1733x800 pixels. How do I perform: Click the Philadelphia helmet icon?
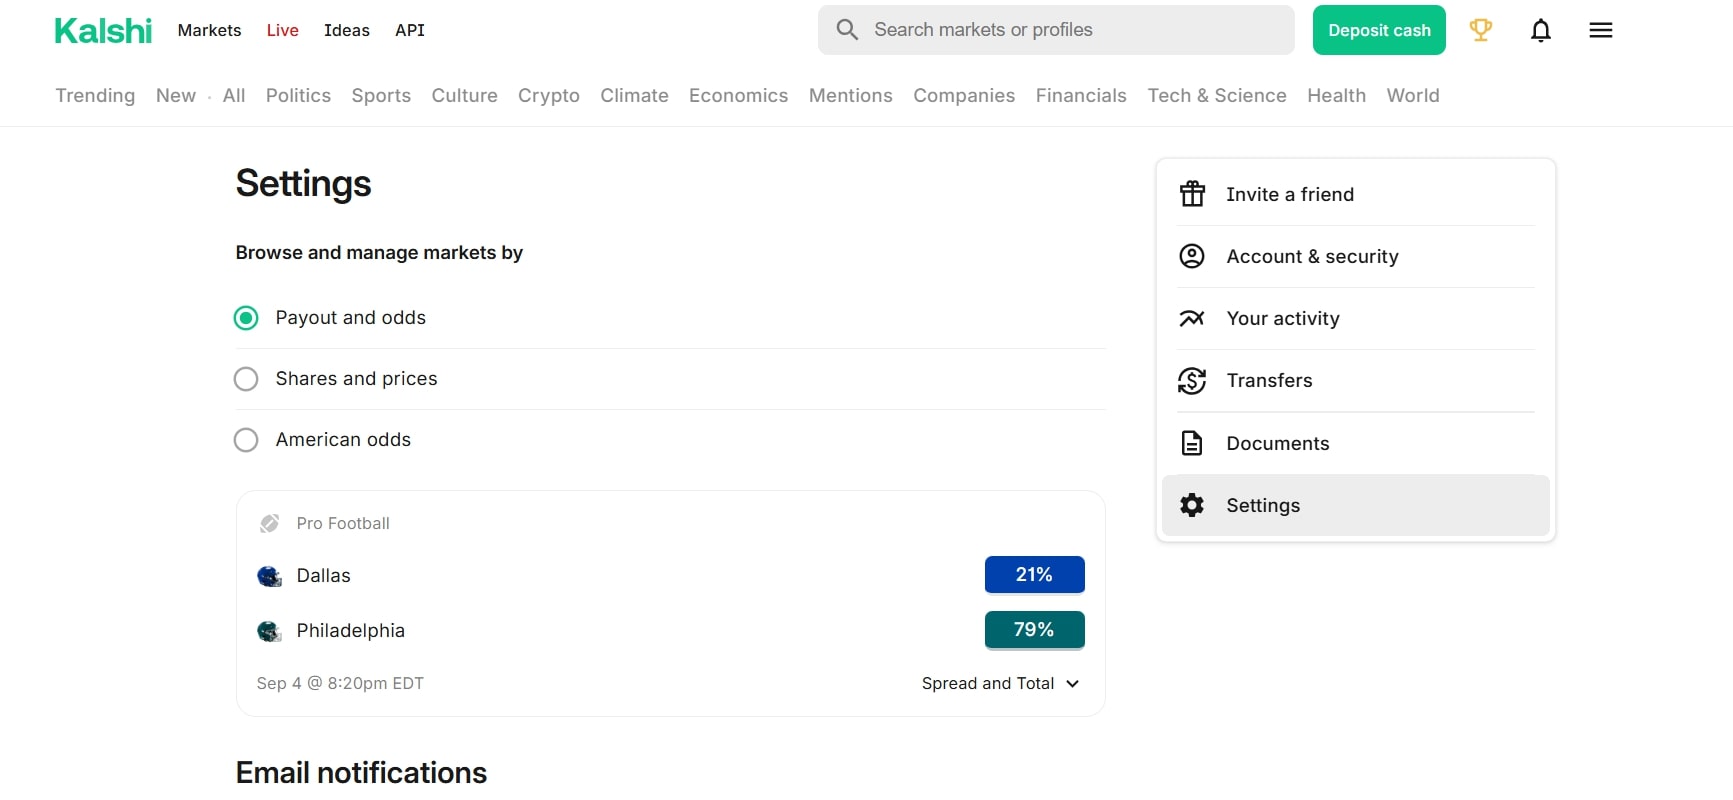269,631
